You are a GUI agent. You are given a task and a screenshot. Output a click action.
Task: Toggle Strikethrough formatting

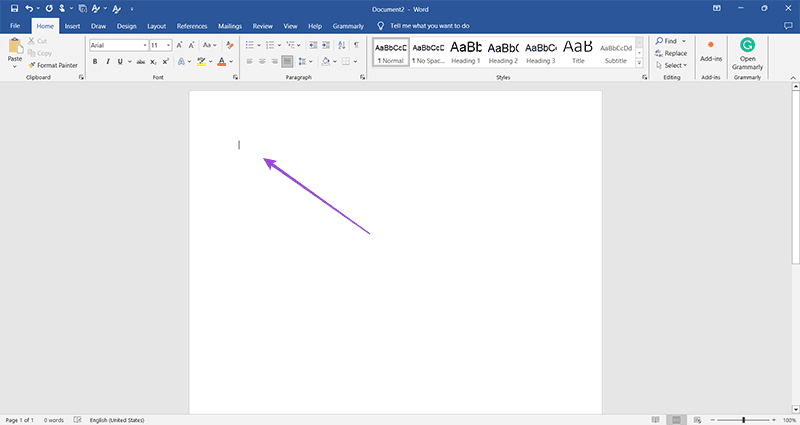pyautogui.click(x=141, y=62)
